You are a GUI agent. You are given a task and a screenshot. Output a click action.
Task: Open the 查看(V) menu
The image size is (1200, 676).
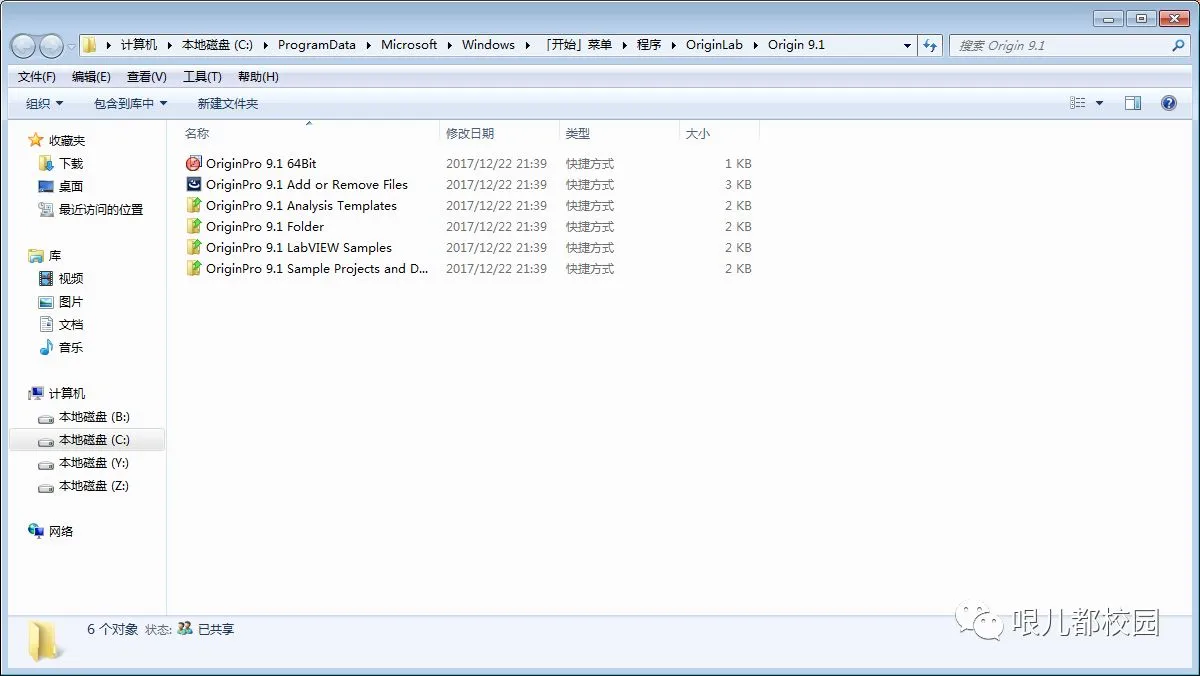[147, 76]
